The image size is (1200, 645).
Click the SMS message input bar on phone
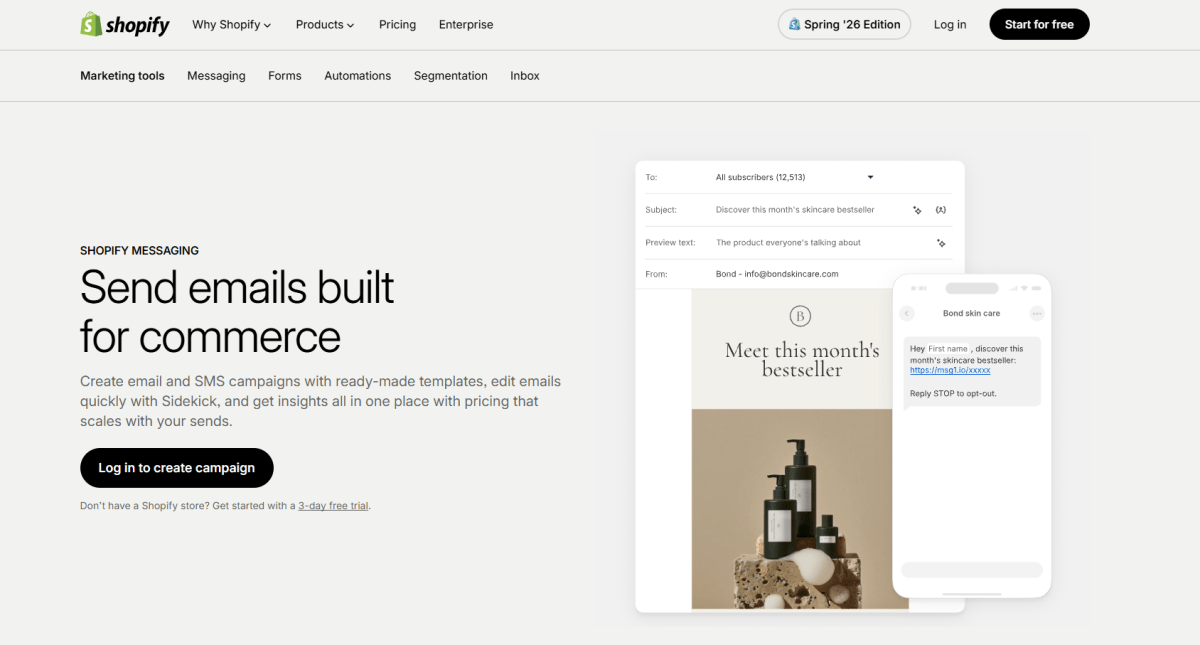click(972, 570)
